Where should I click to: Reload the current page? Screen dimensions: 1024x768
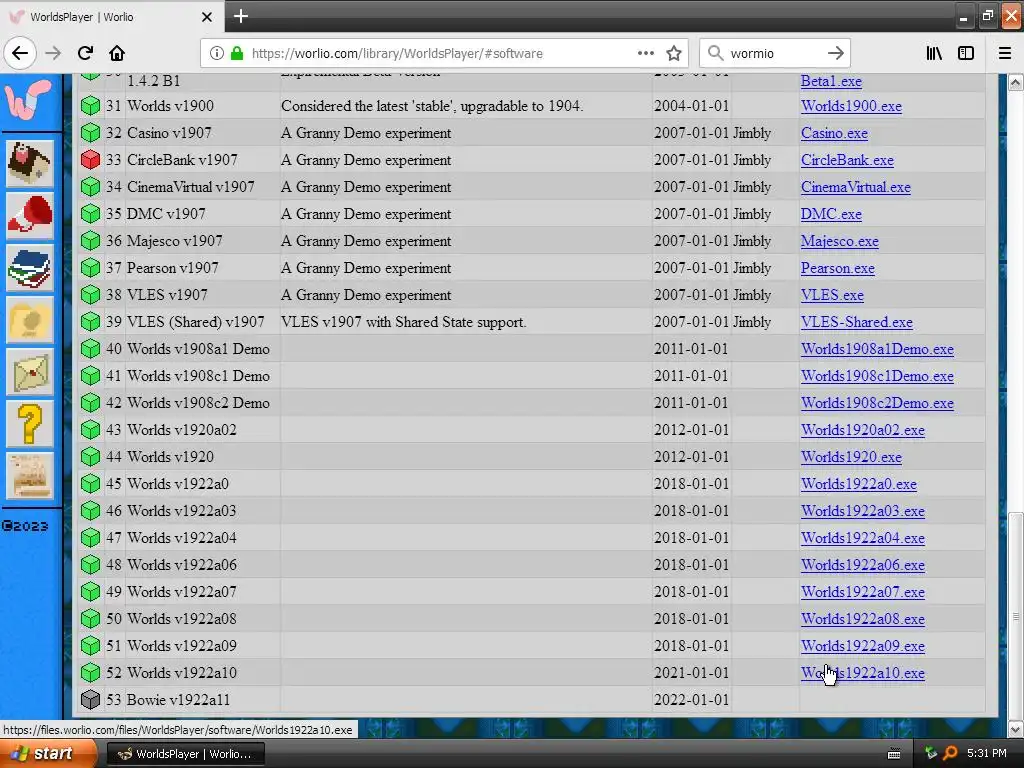[x=85, y=53]
